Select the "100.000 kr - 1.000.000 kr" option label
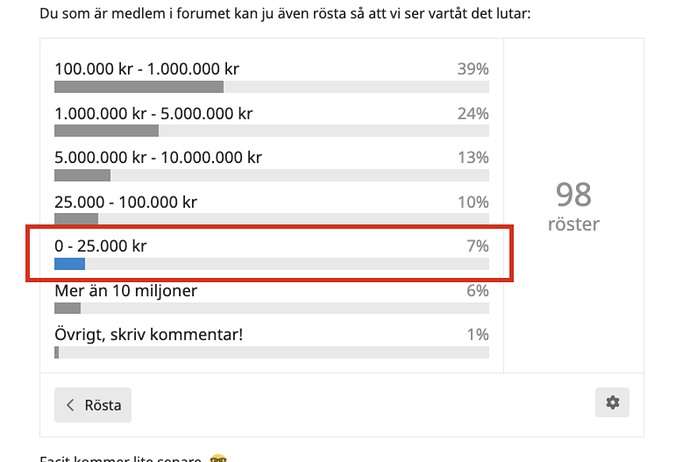This screenshot has width=690, height=462. 147,69
